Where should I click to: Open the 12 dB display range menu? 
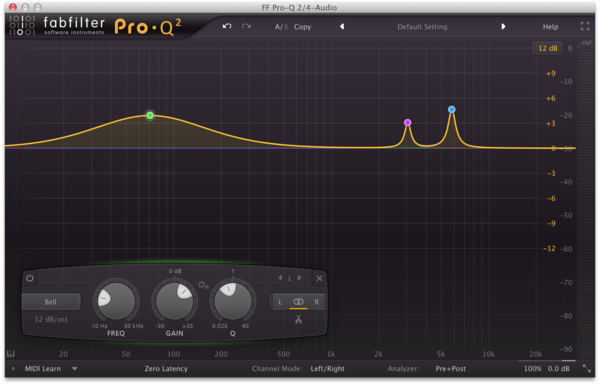point(548,48)
